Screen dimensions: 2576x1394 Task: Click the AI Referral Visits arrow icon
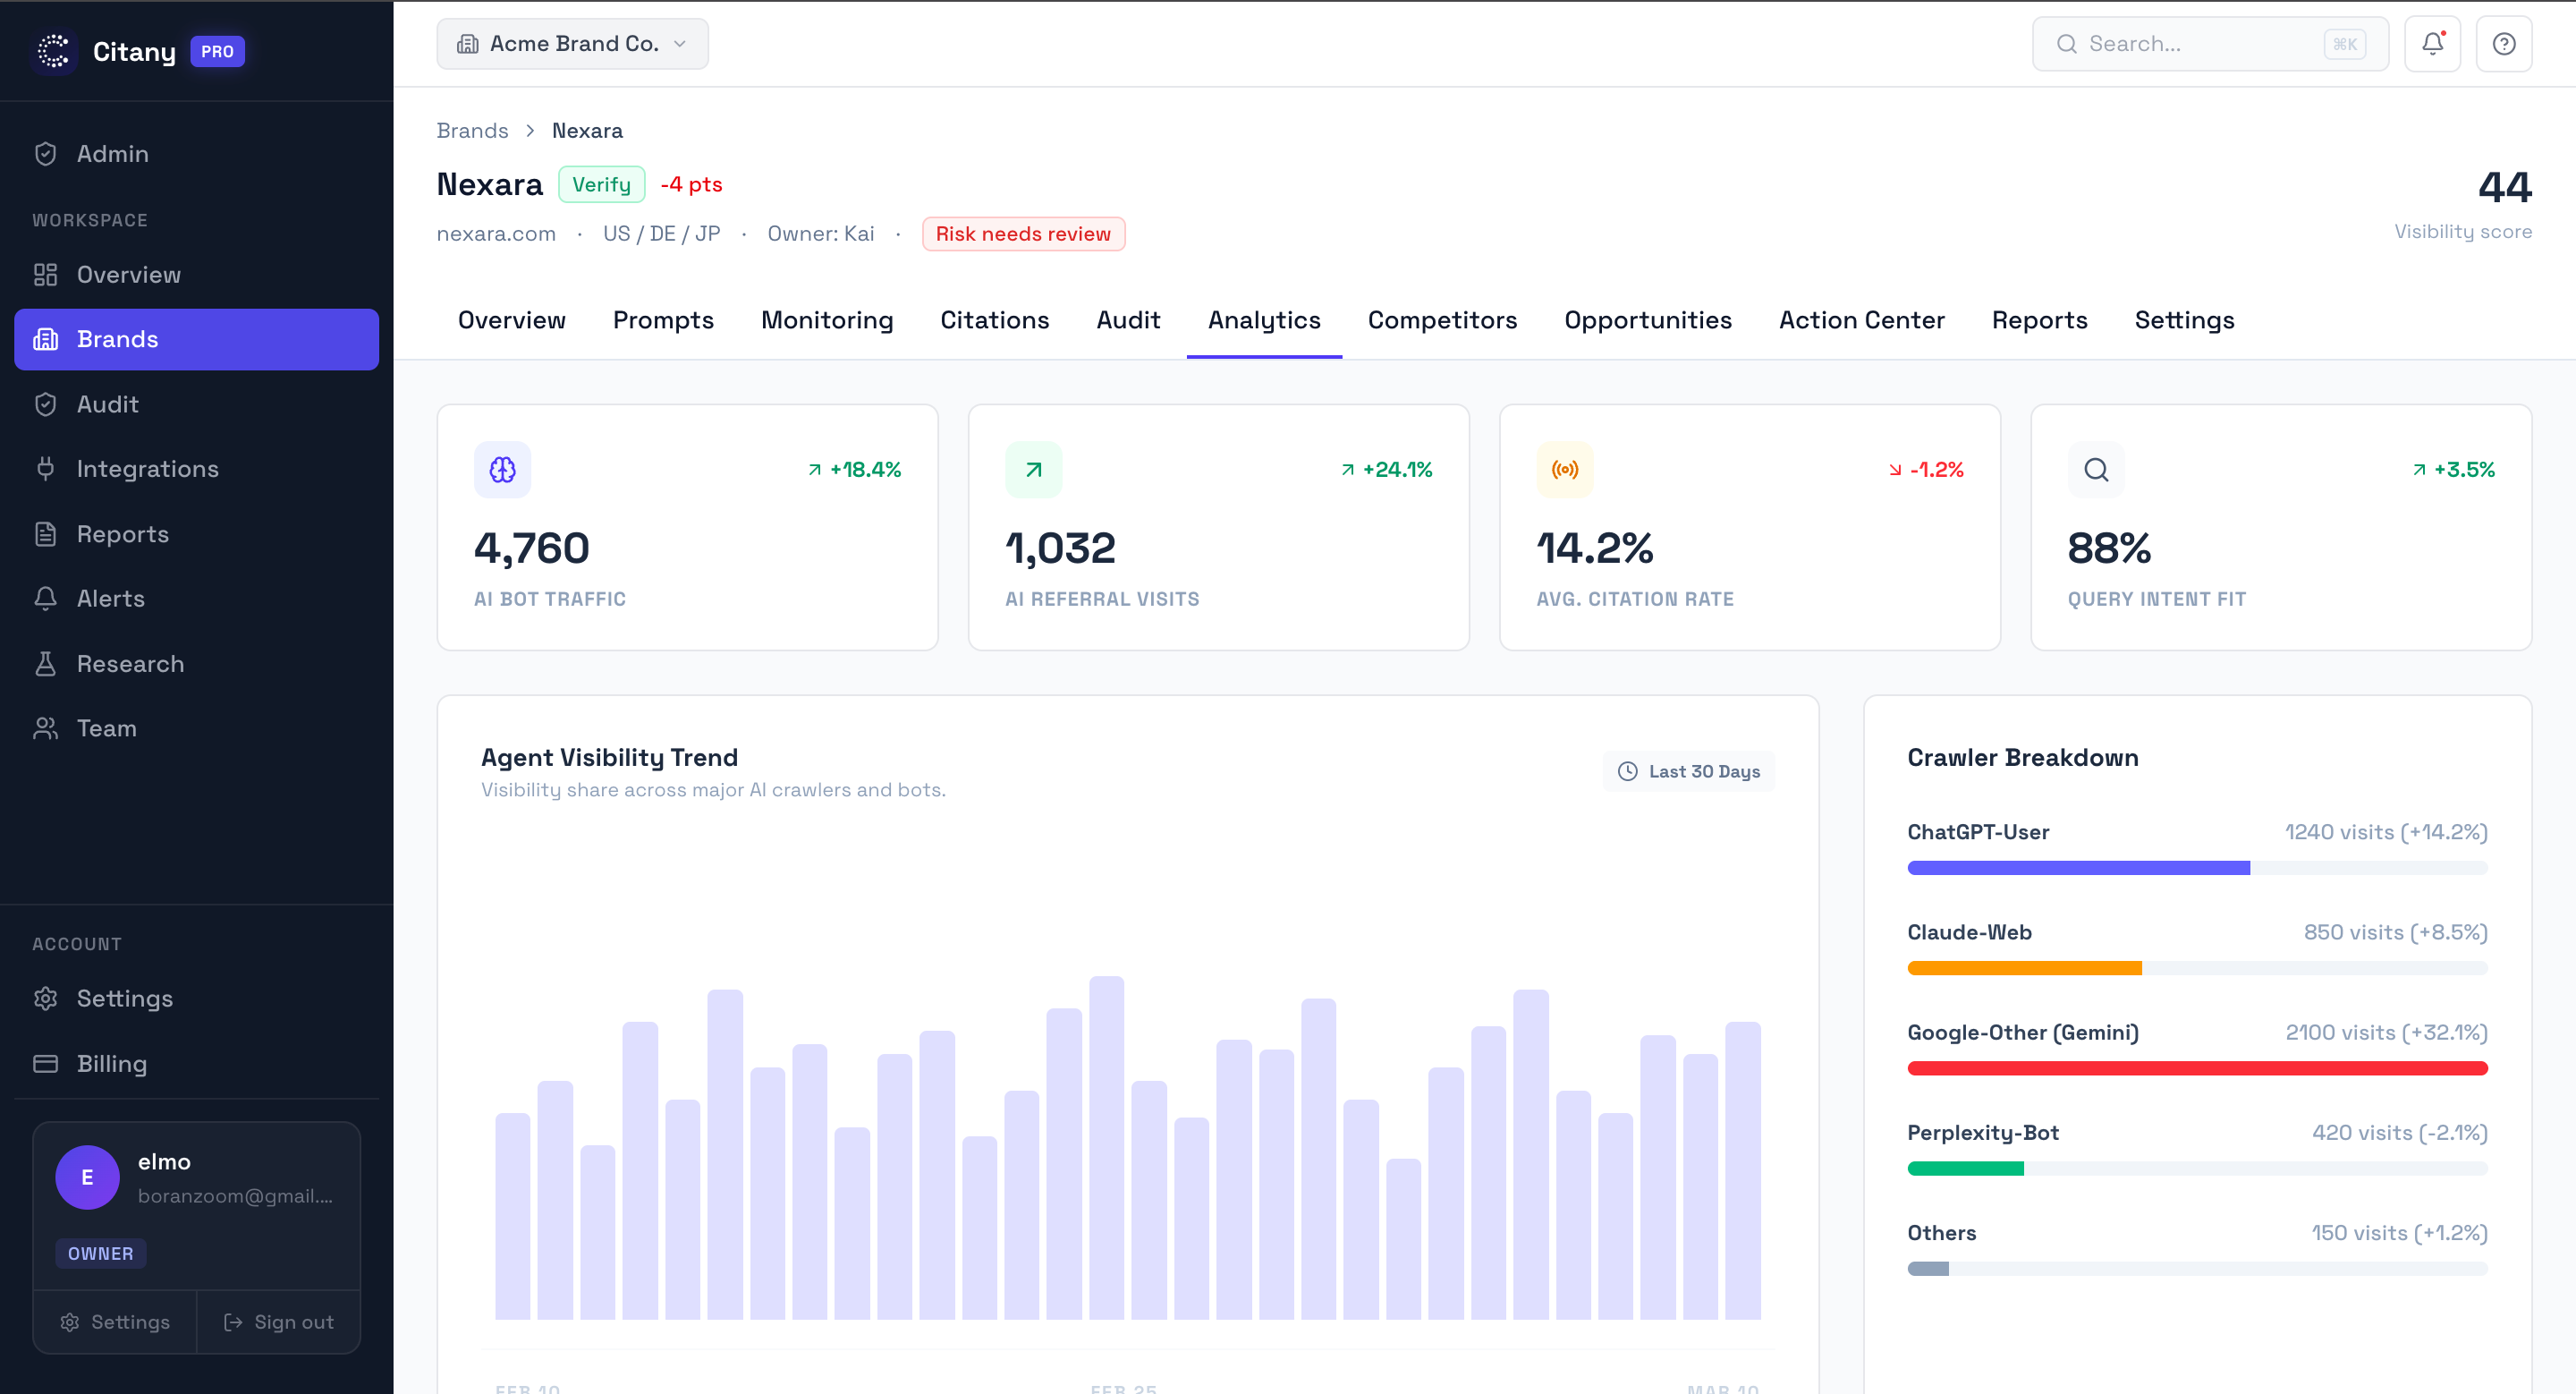point(1033,469)
